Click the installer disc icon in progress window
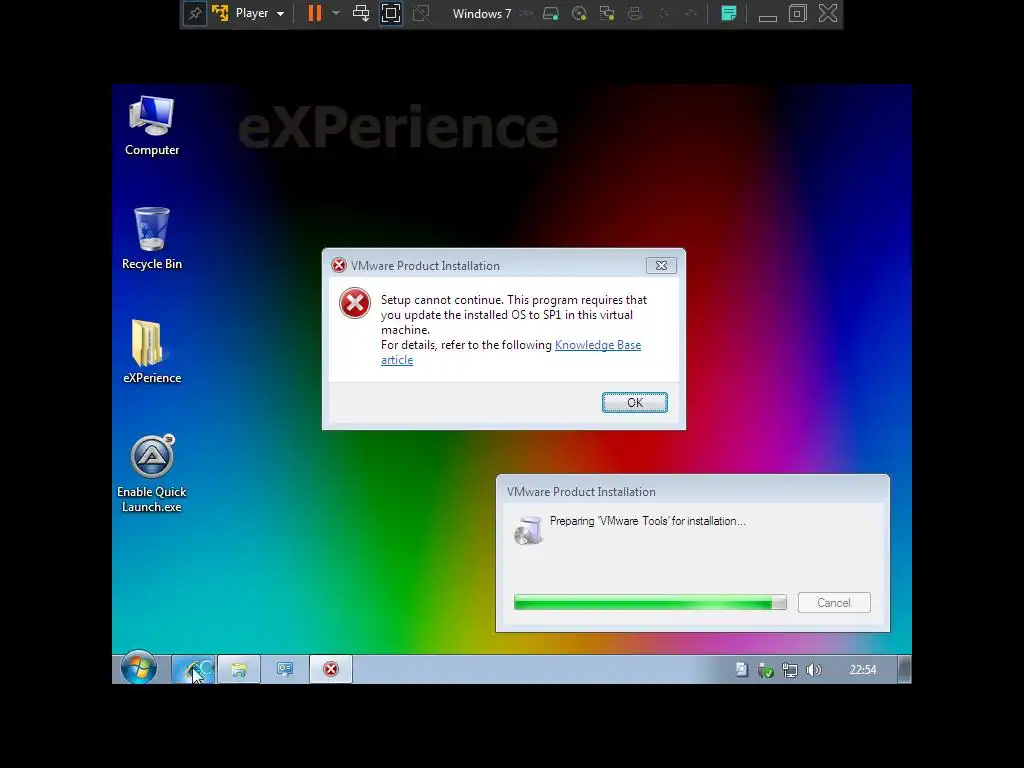1024x768 pixels. pyautogui.click(x=528, y=530)
